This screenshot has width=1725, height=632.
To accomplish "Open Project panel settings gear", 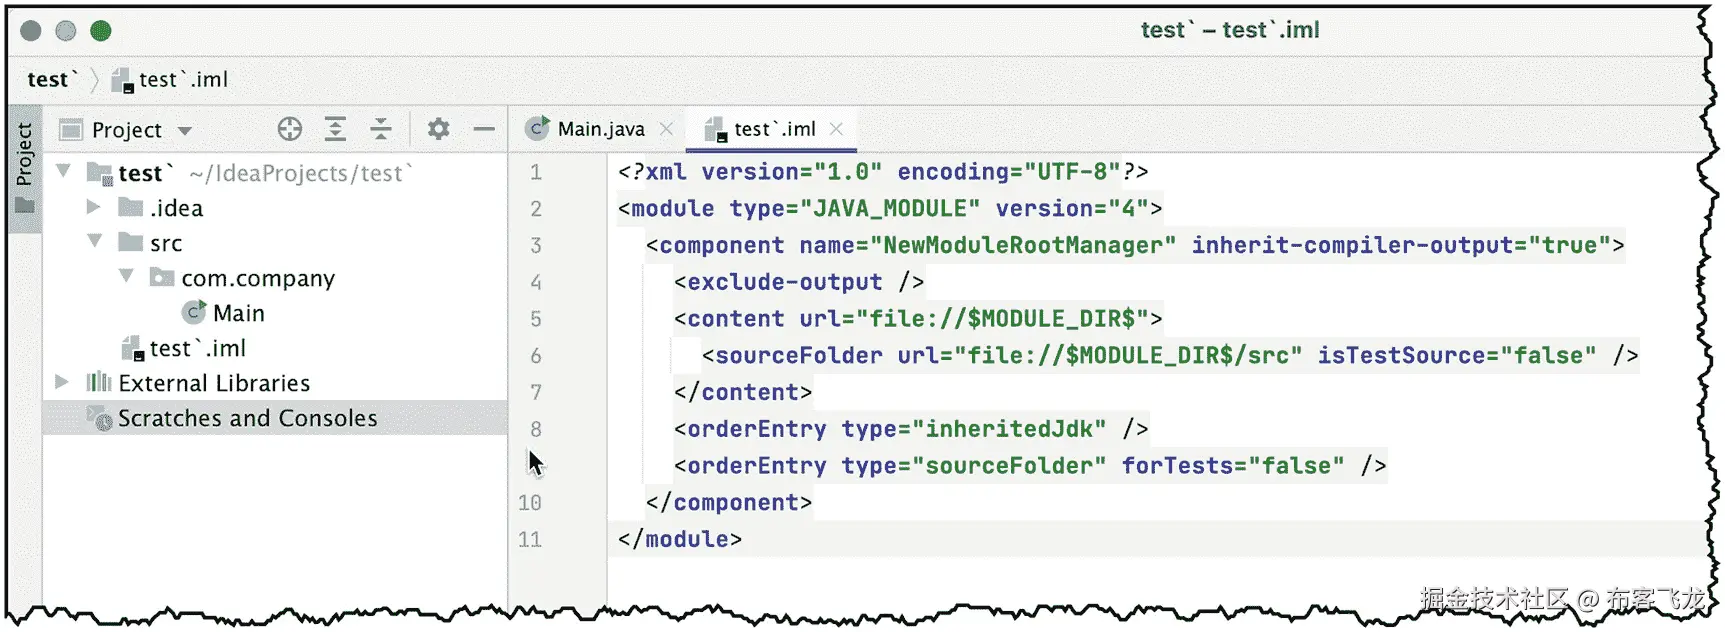I will (x=438, y=129).
